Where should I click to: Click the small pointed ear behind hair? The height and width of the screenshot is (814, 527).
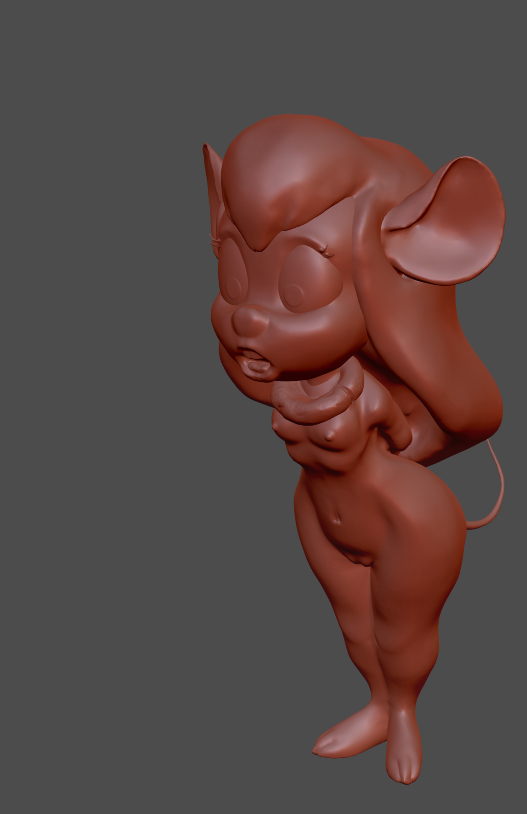212,187
